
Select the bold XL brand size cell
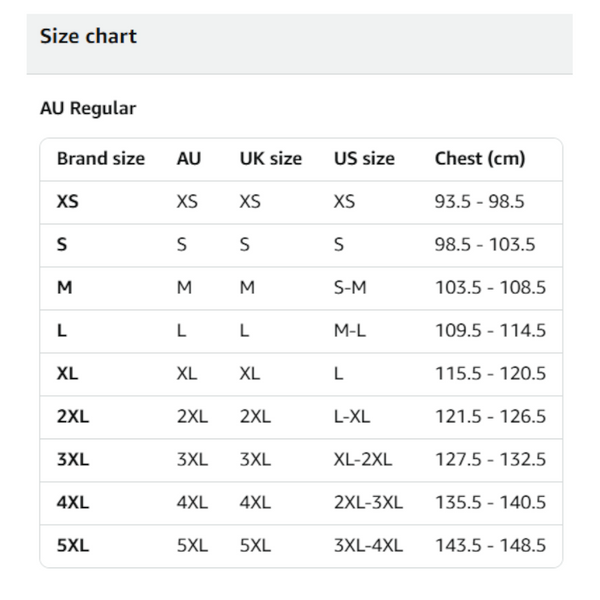point(68,374)
